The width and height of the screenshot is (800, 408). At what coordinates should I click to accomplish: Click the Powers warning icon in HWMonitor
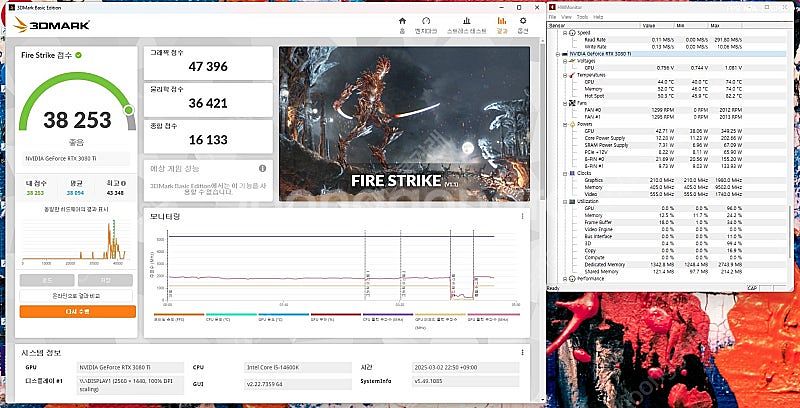click(x=572, y=124)
